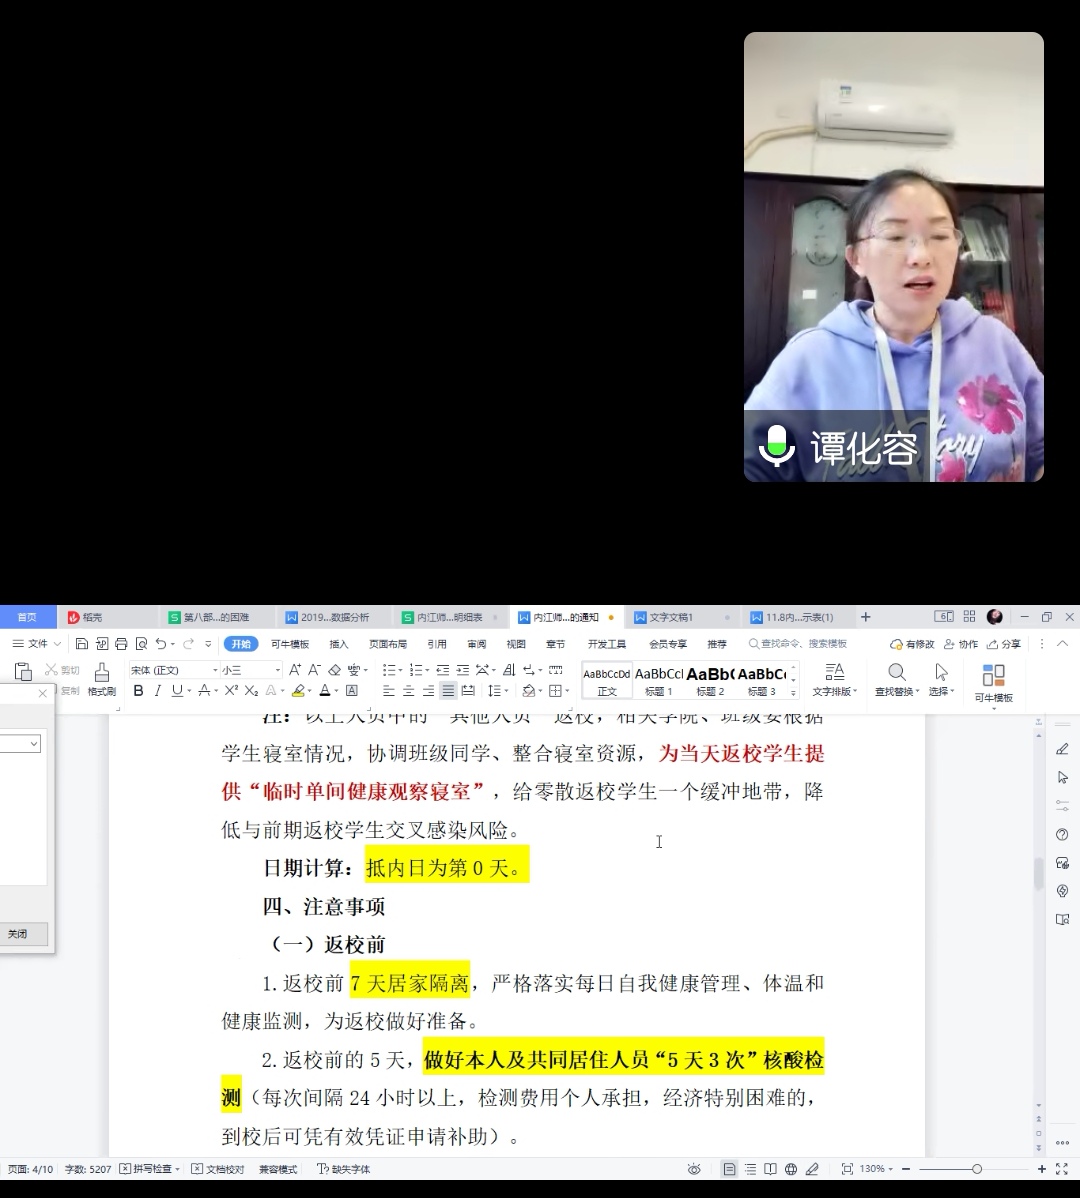
Task: Click the superscript X² icon
Action: click(x=231, y=691)
